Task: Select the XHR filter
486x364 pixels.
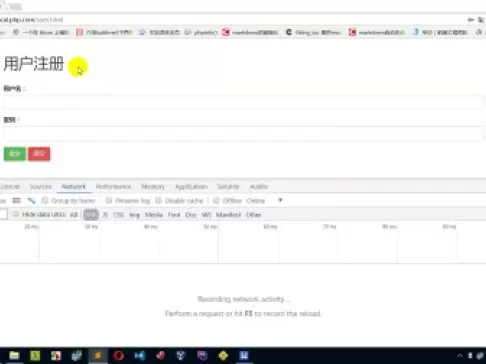Action: pos(91,215)
